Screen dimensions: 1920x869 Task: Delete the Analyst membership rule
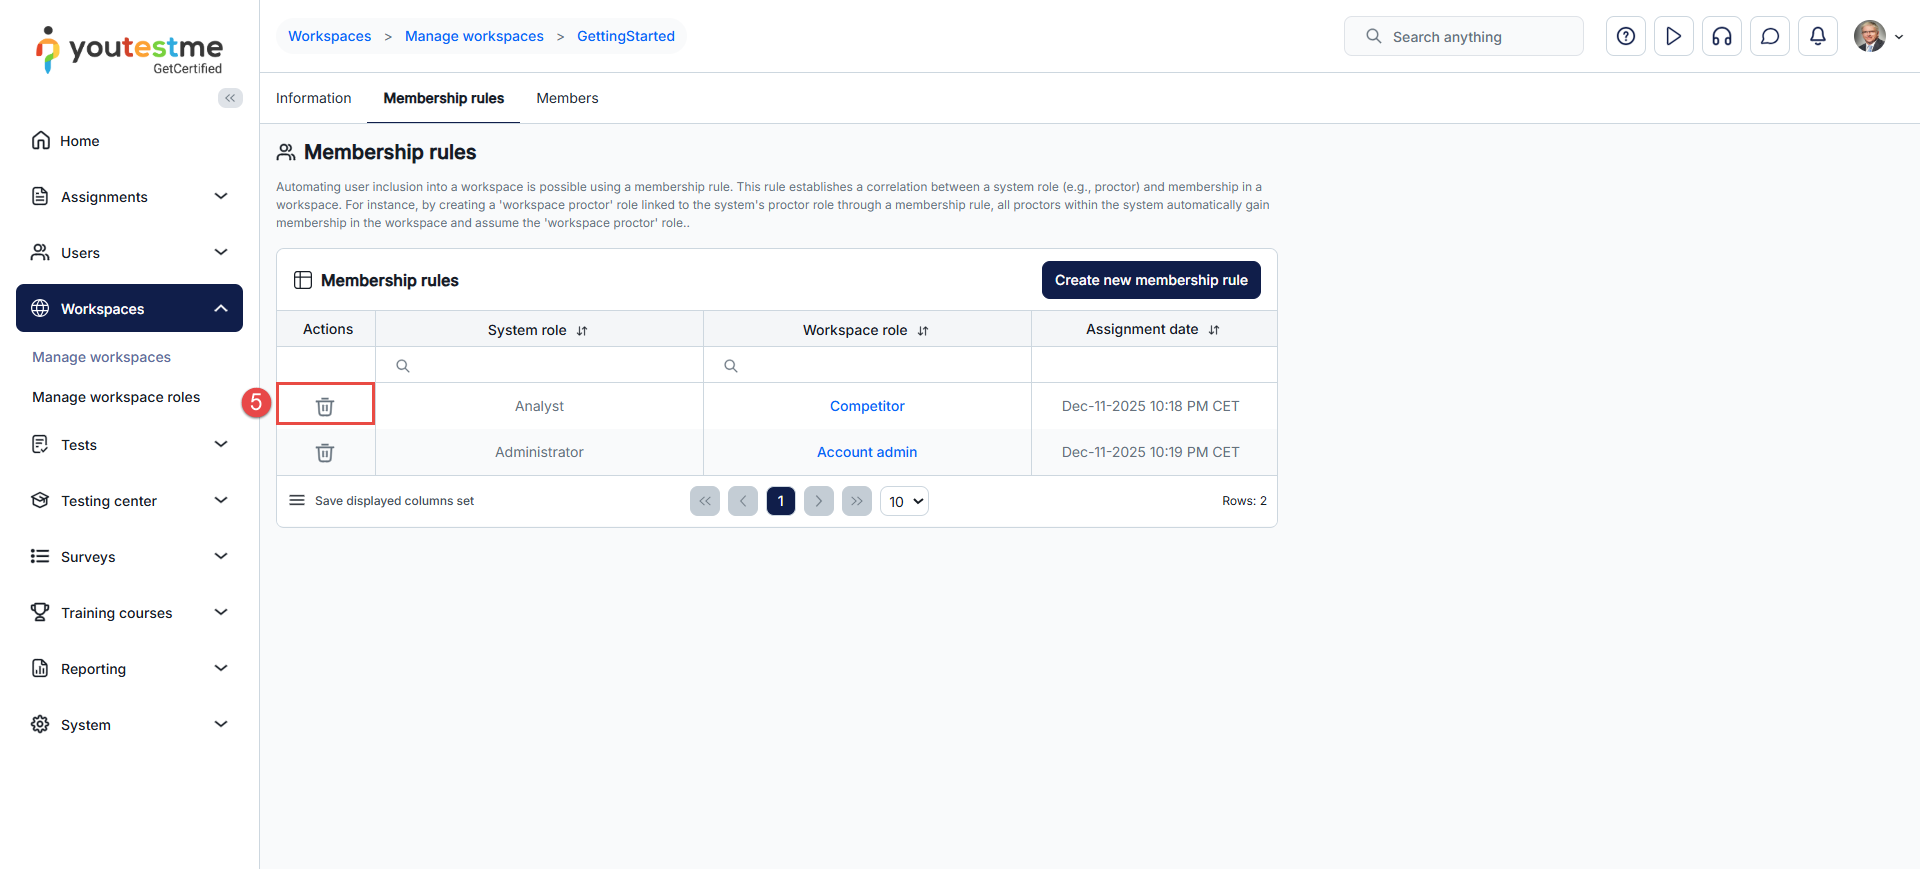(325, 406)
